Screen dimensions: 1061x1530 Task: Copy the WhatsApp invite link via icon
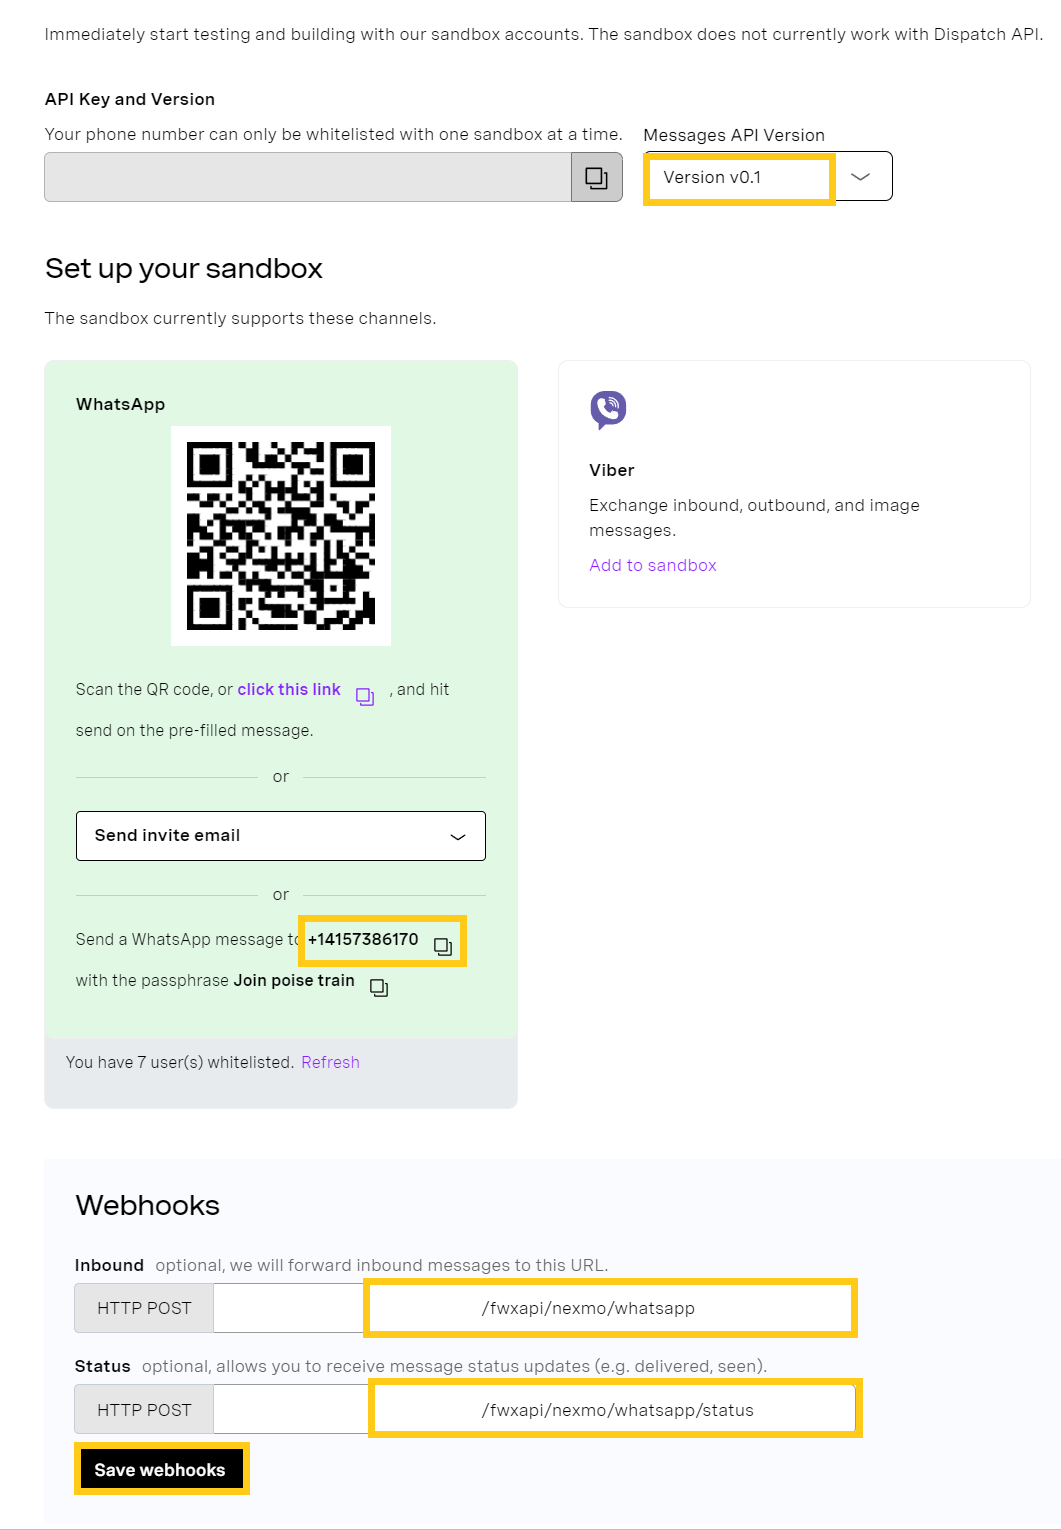pos(365,697)
